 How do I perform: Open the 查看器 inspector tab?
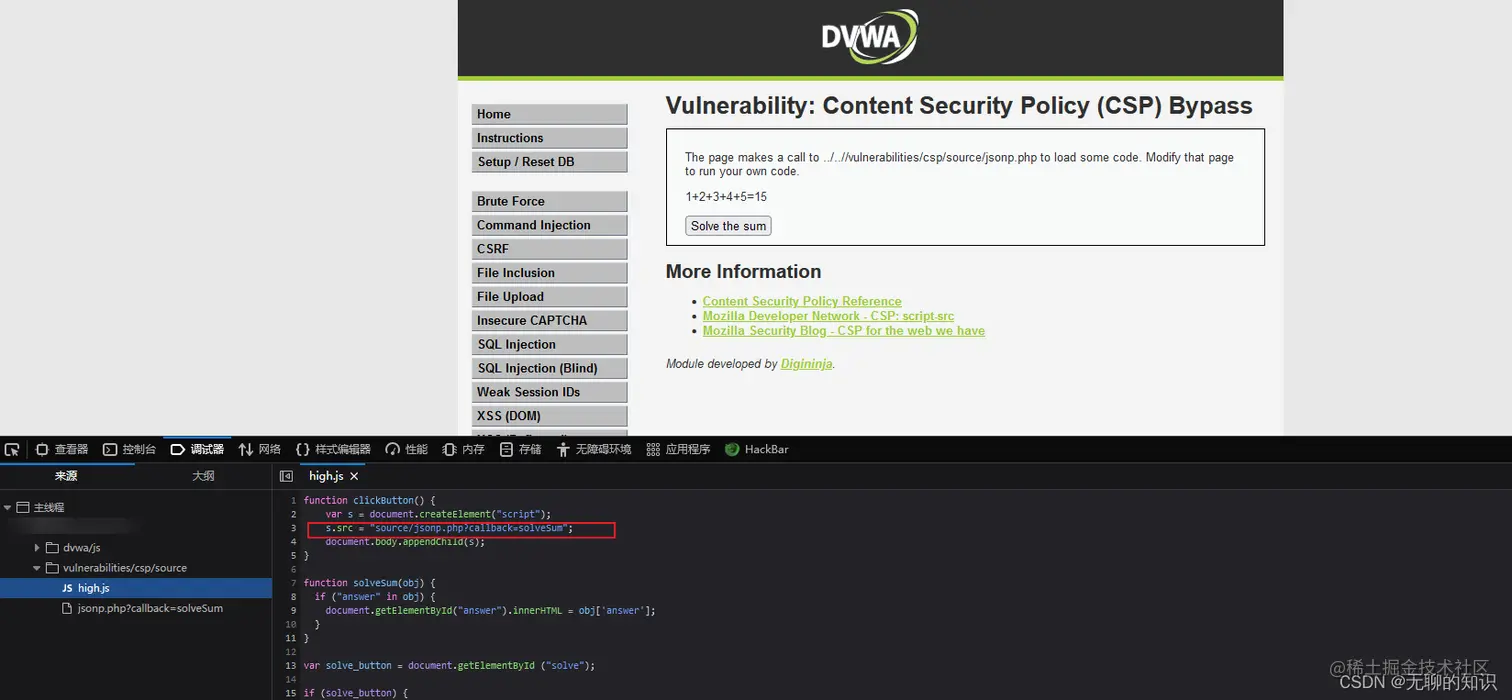tap(62, 450)
